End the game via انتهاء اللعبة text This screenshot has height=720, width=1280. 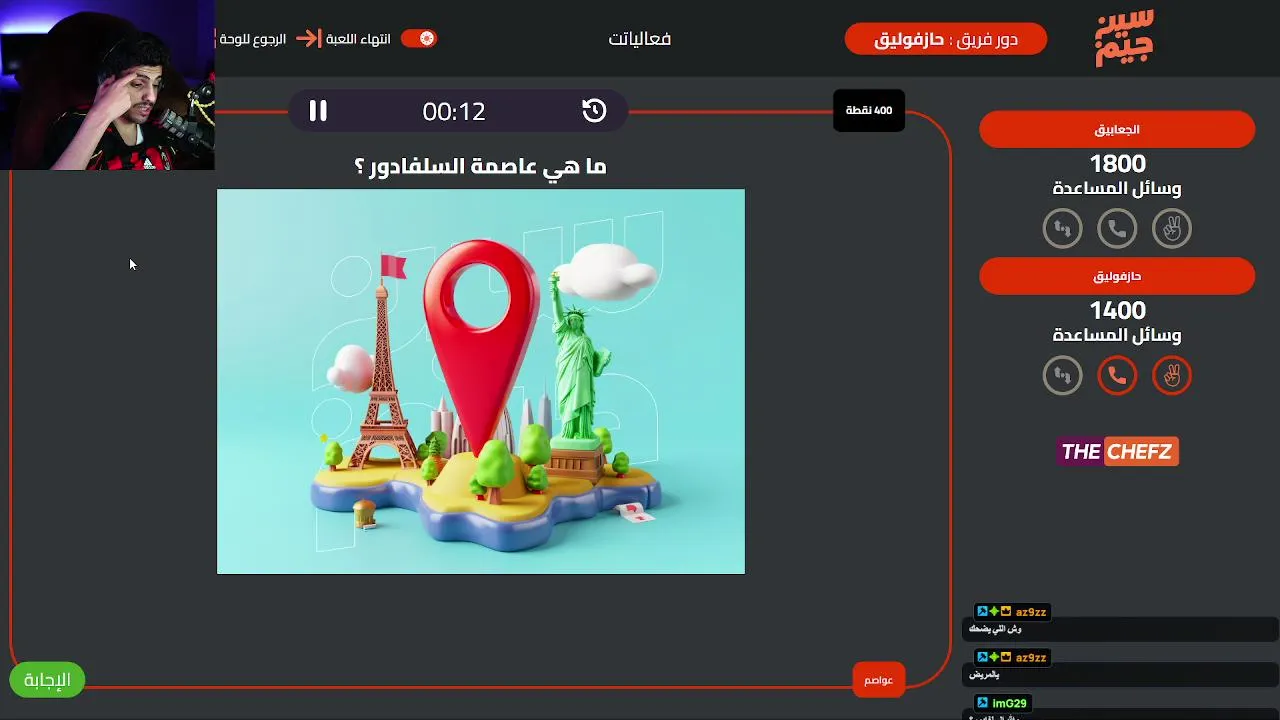(358, 39)
